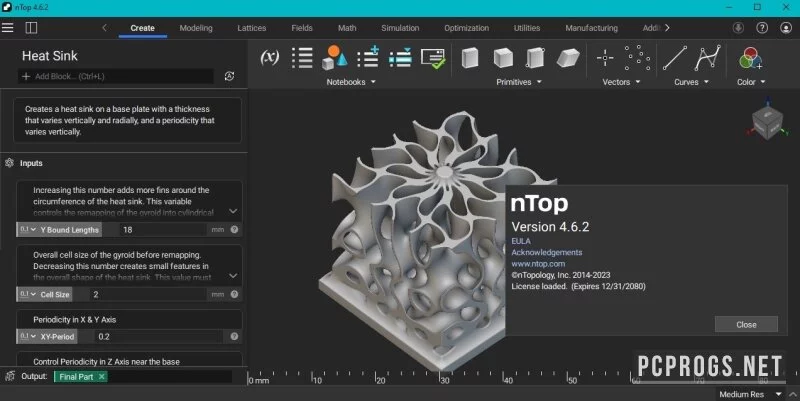Switch to the Manufacturing tab
This screenshot has width=800, height=401.
pos(591,28)
